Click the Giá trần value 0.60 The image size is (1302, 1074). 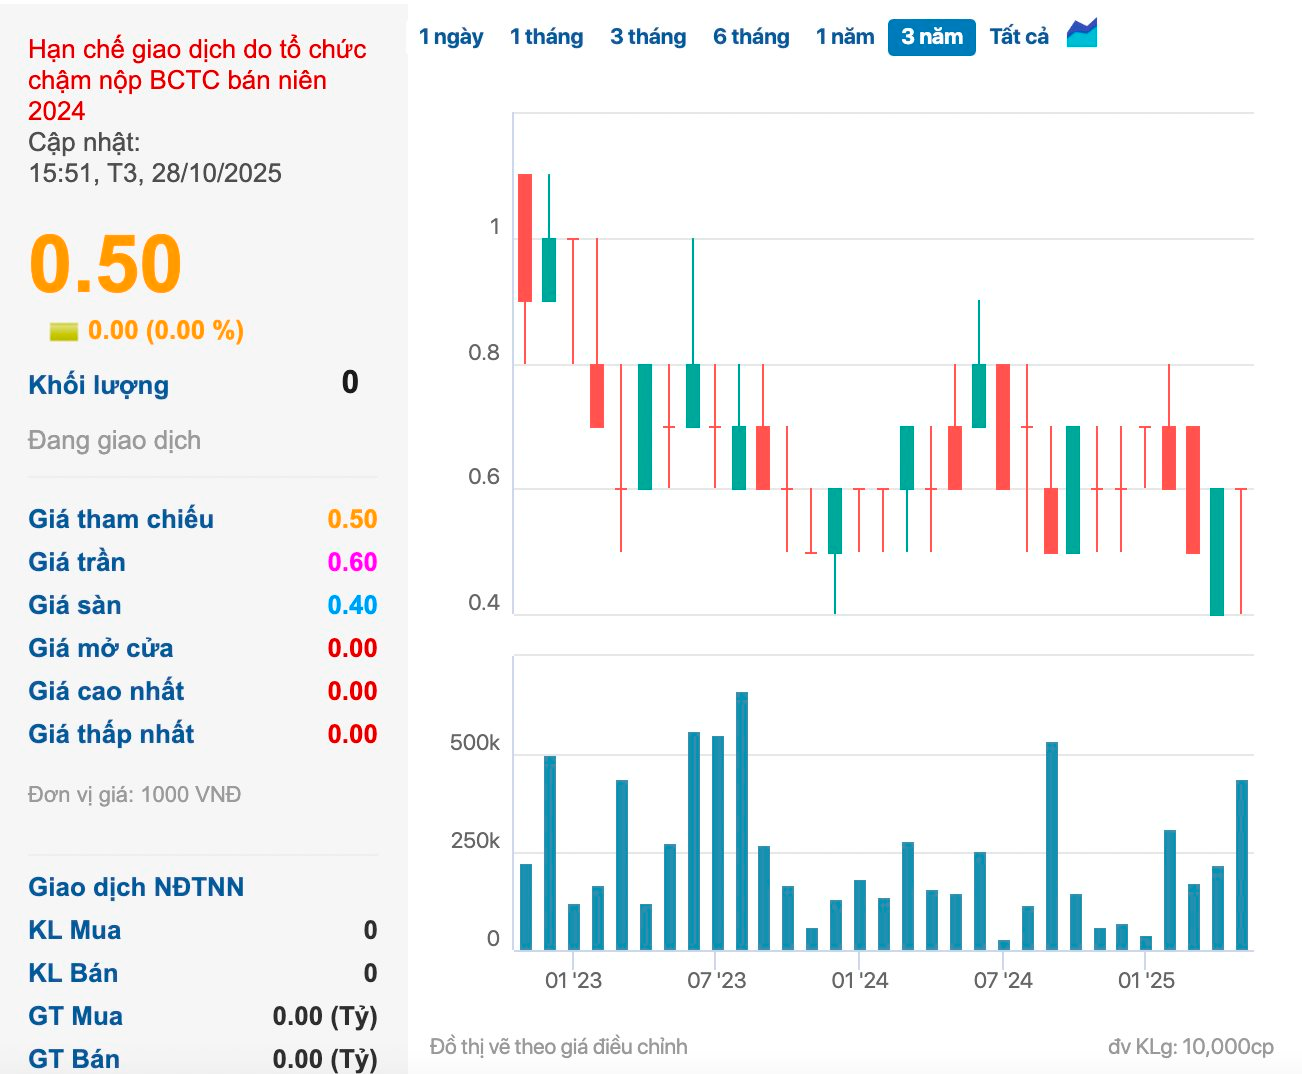(x=352, y=562)
